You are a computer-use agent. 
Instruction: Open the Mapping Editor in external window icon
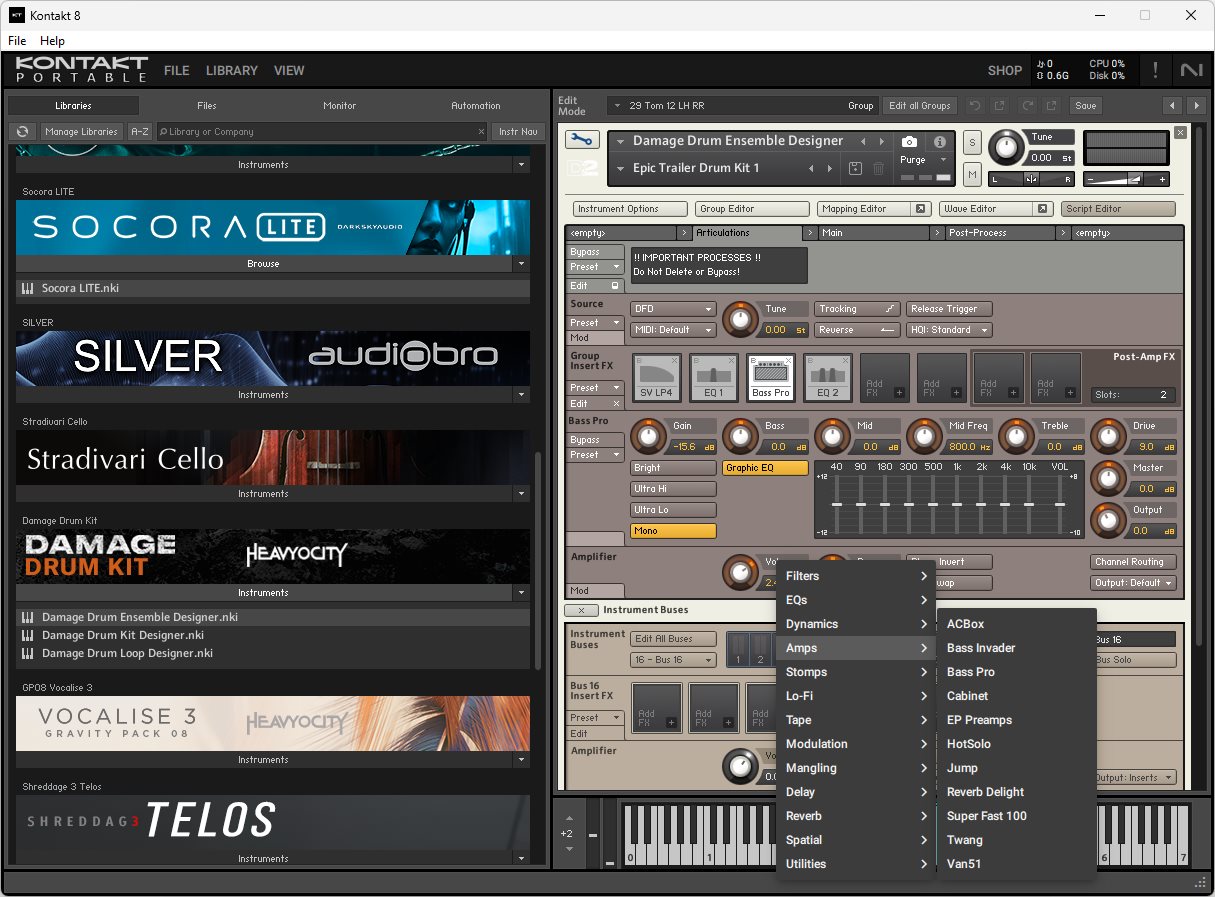[920, 209]
